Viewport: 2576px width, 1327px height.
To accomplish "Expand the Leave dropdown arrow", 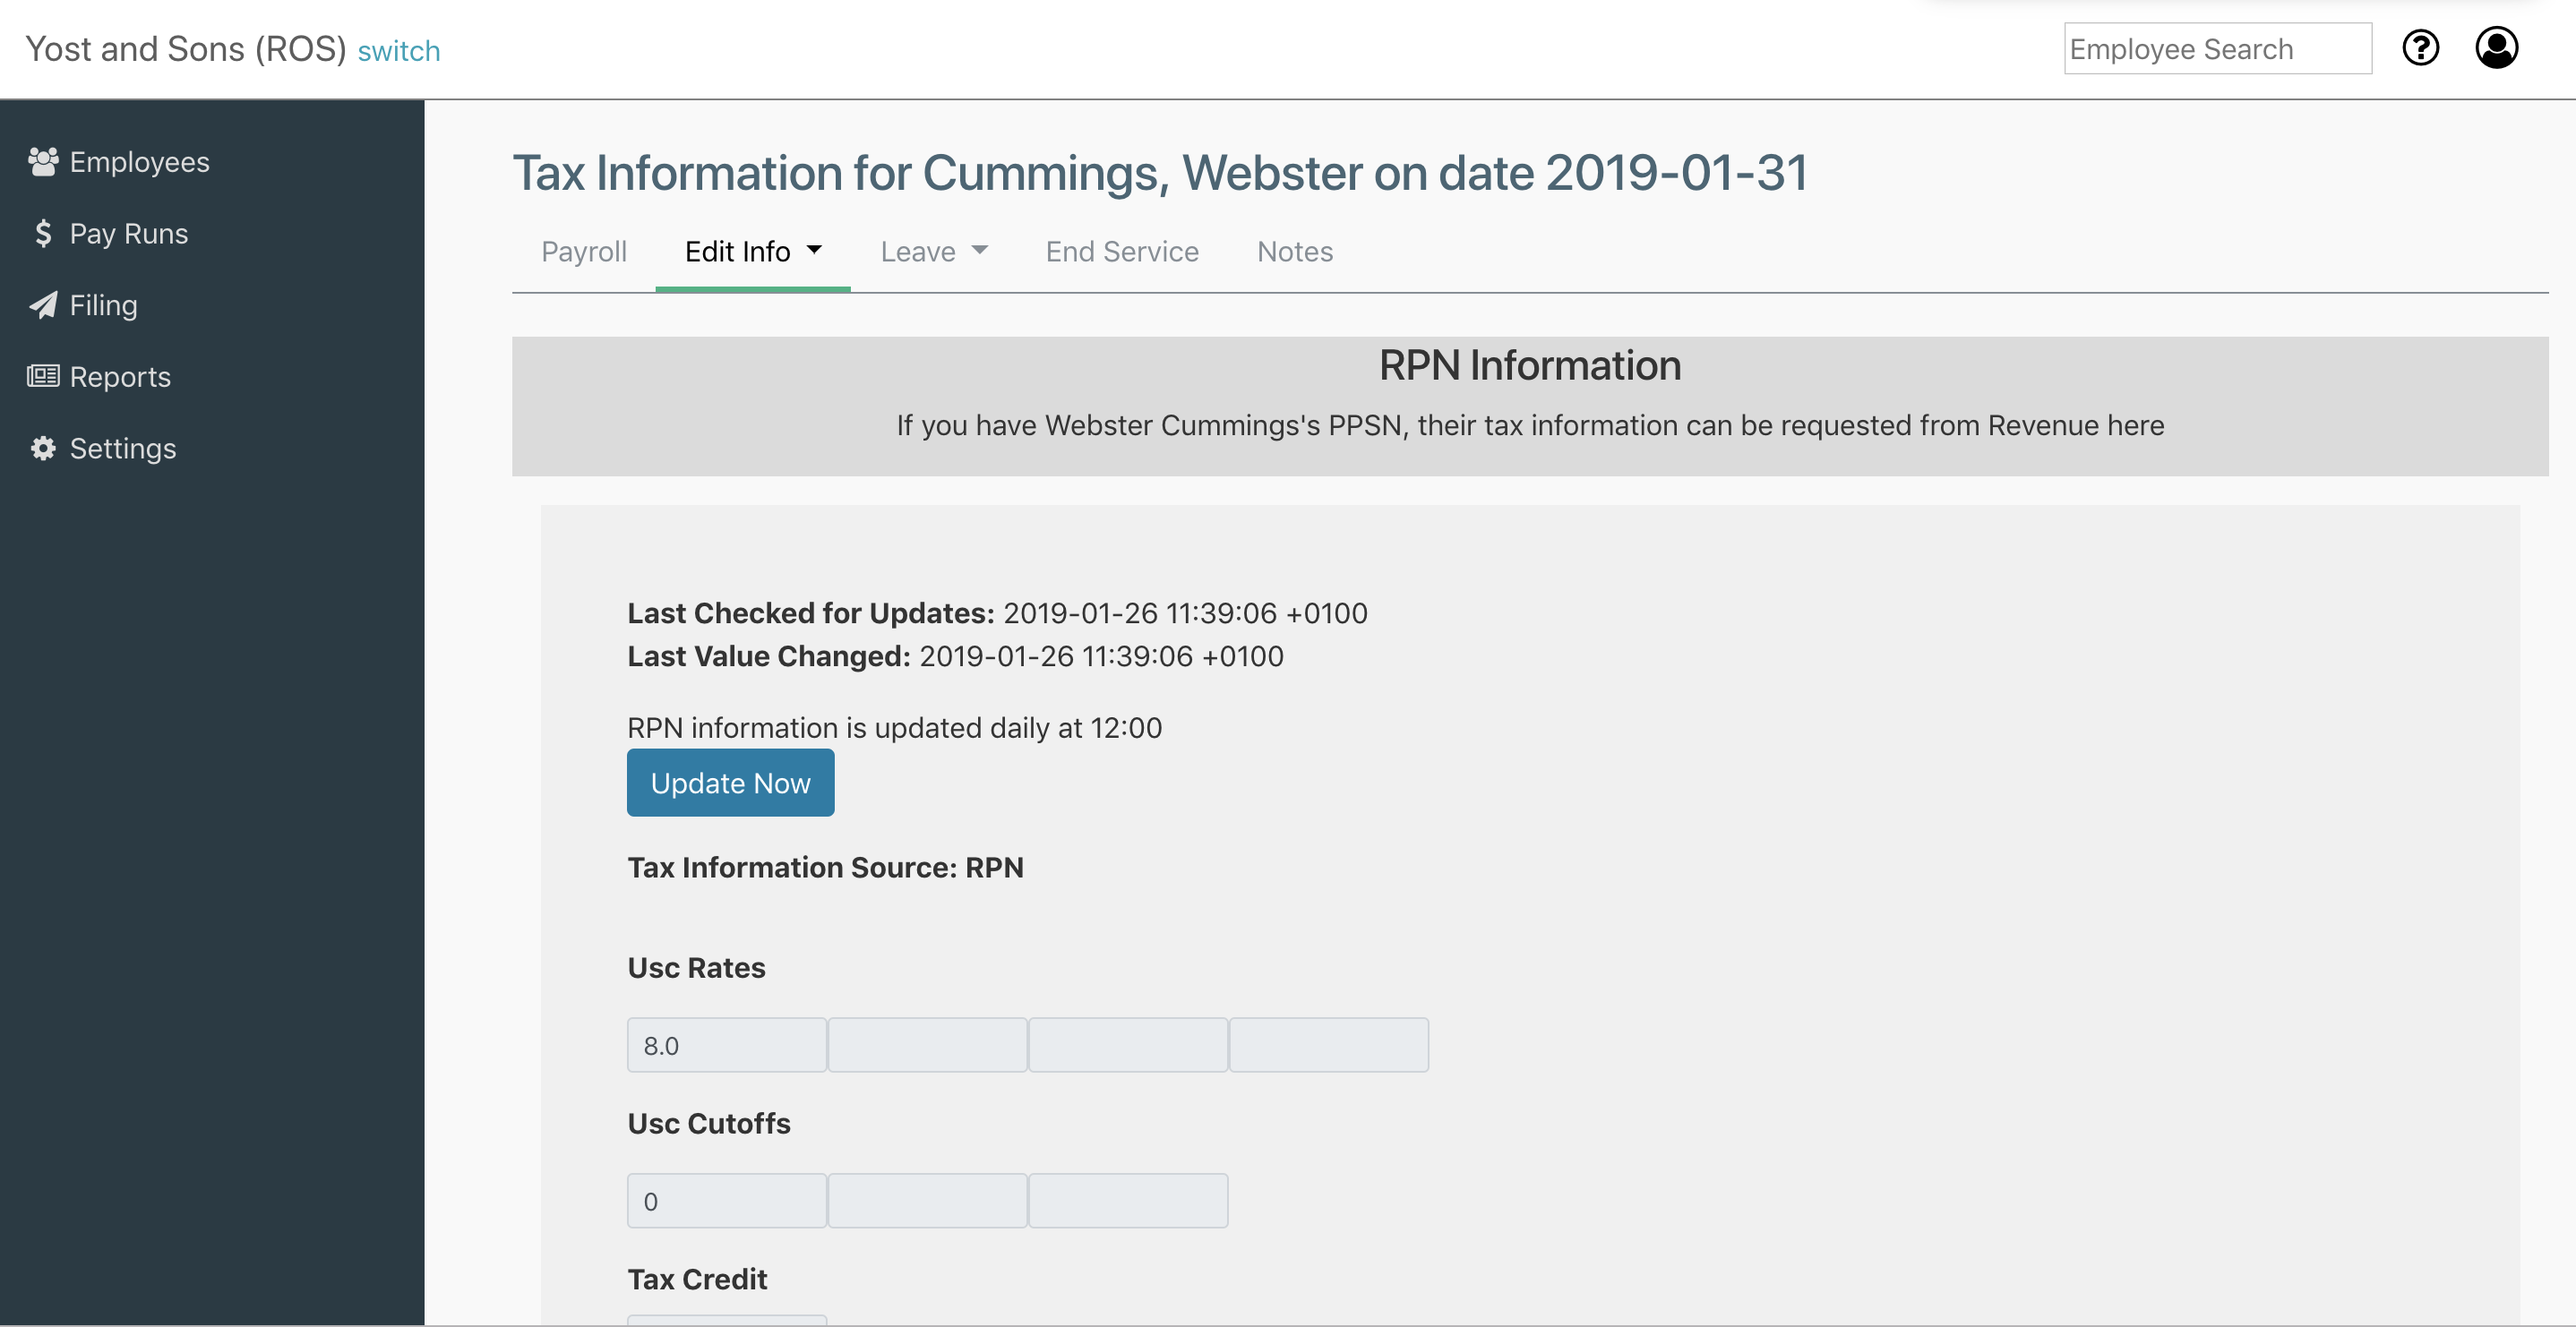I will (979, 250).
